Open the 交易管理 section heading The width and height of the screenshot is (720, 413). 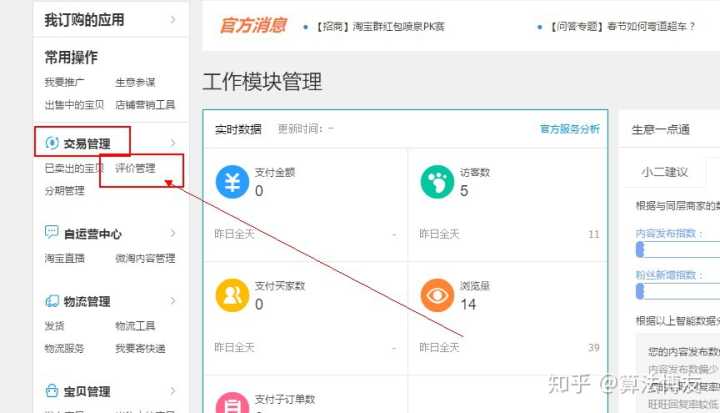87,144
